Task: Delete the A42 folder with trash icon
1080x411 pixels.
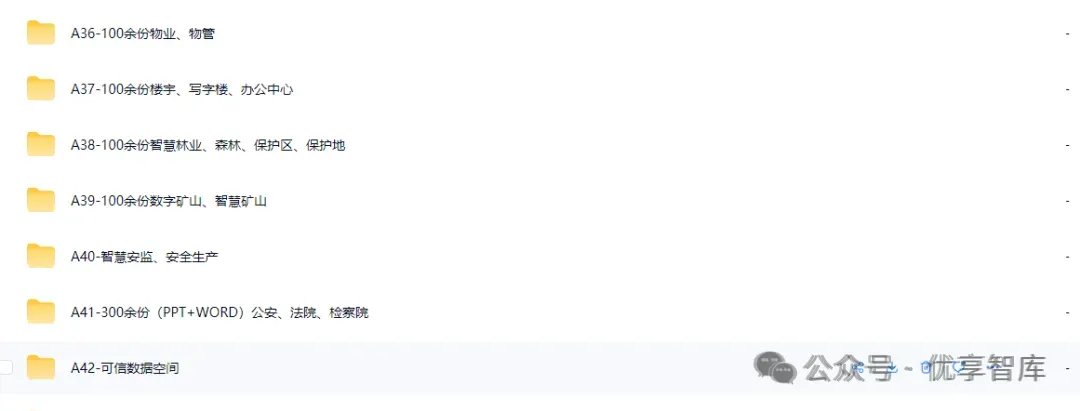Action: 926,368
